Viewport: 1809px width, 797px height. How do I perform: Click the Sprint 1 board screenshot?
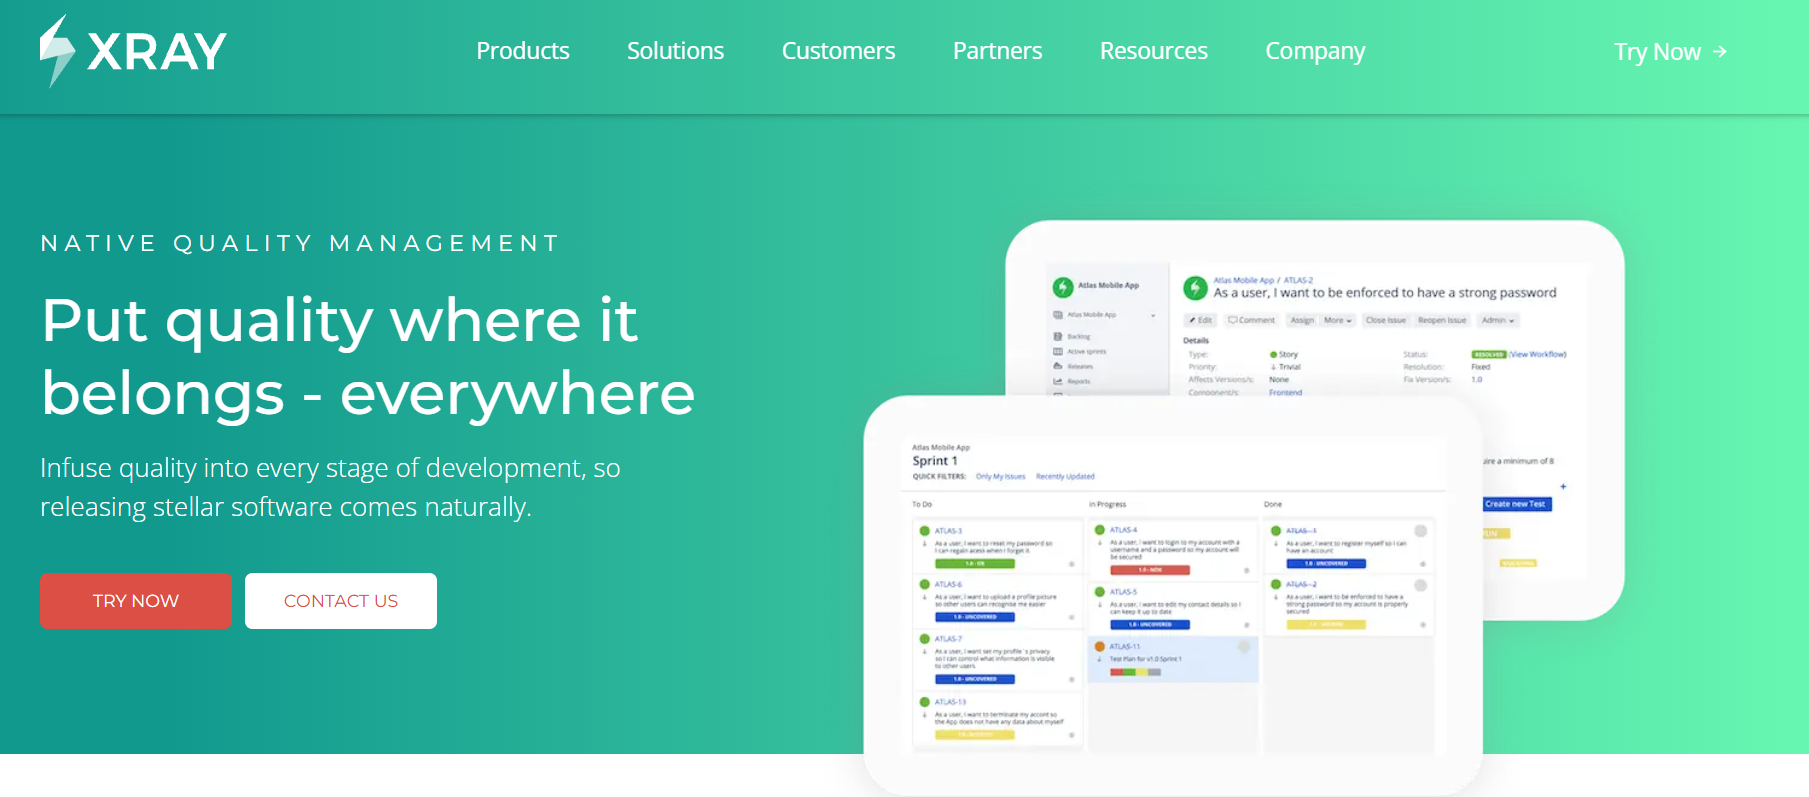point(1172,595)
